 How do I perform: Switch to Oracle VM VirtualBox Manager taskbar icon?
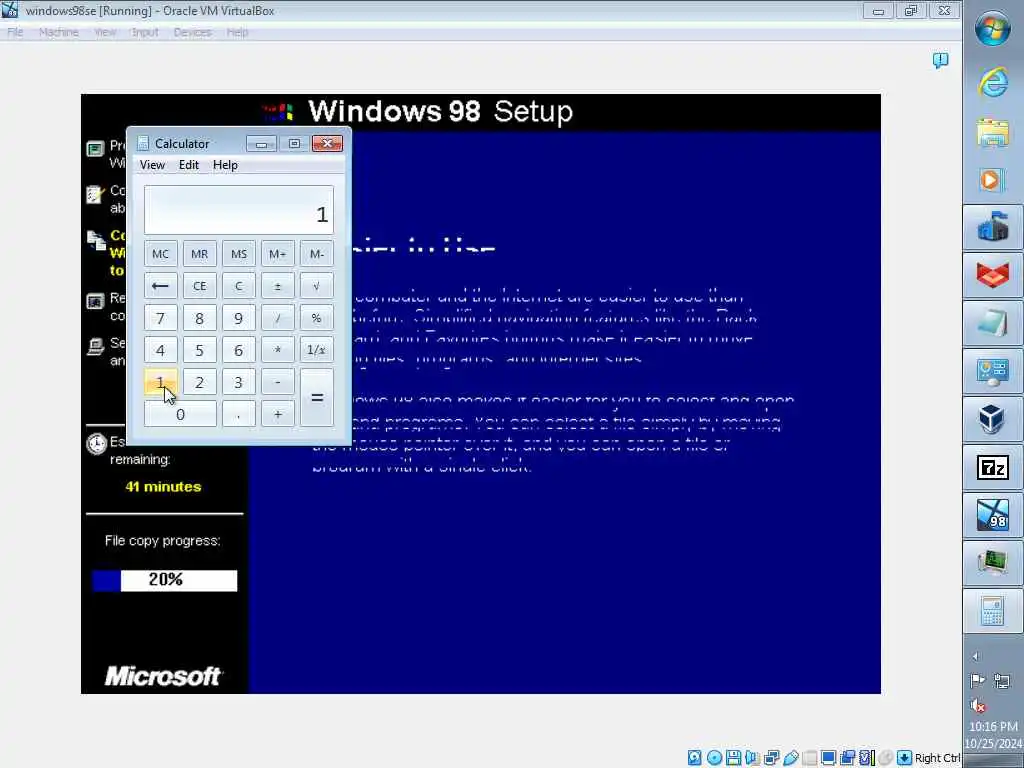tap(993, 419)
